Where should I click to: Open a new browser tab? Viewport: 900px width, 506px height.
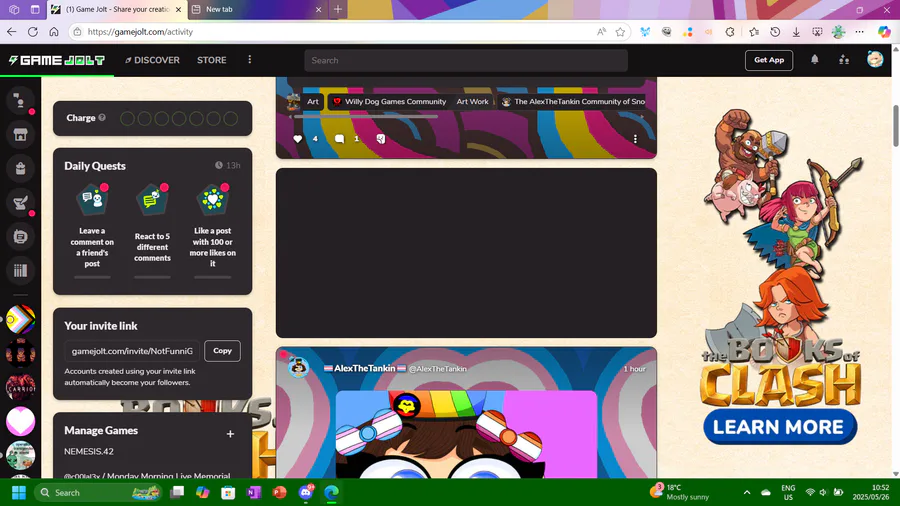click(x=338, y=9)
